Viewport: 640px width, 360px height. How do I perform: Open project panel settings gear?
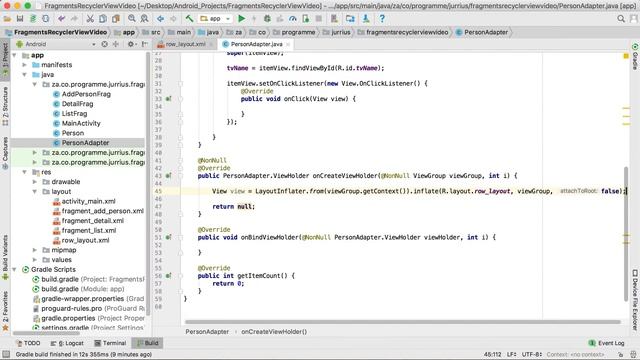(131, 44)
